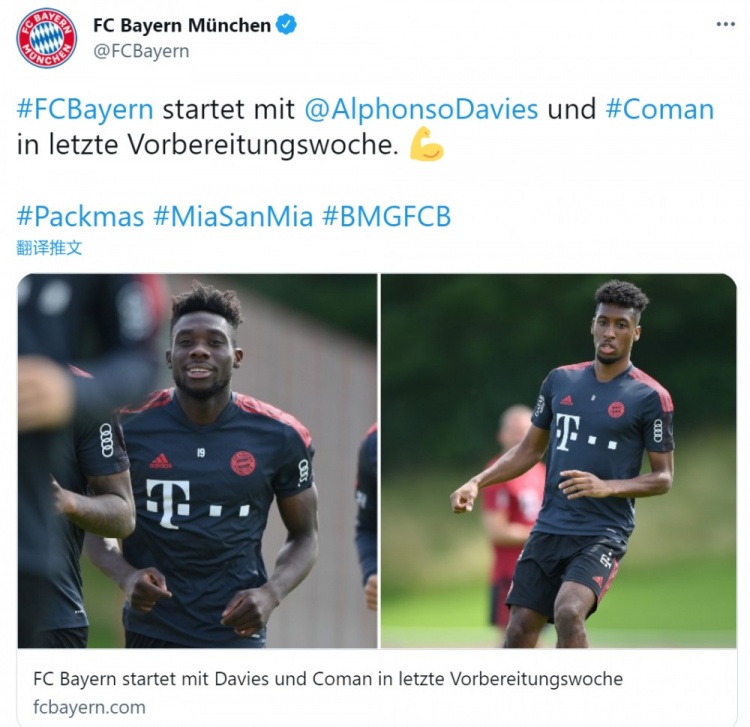Open the #Coman hashtag
This screenshot has height=727, width=750.
tap(660, 110)
